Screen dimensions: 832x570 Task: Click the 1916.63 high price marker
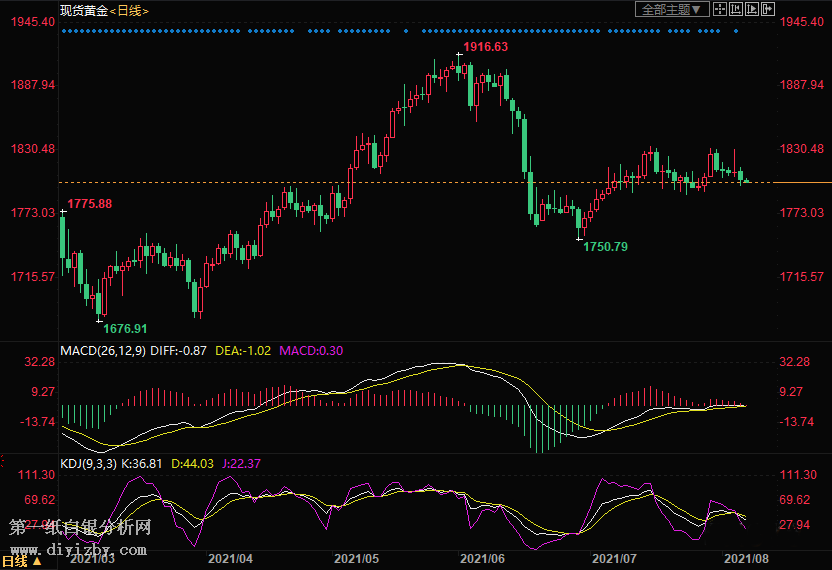(x=485, y=47)
